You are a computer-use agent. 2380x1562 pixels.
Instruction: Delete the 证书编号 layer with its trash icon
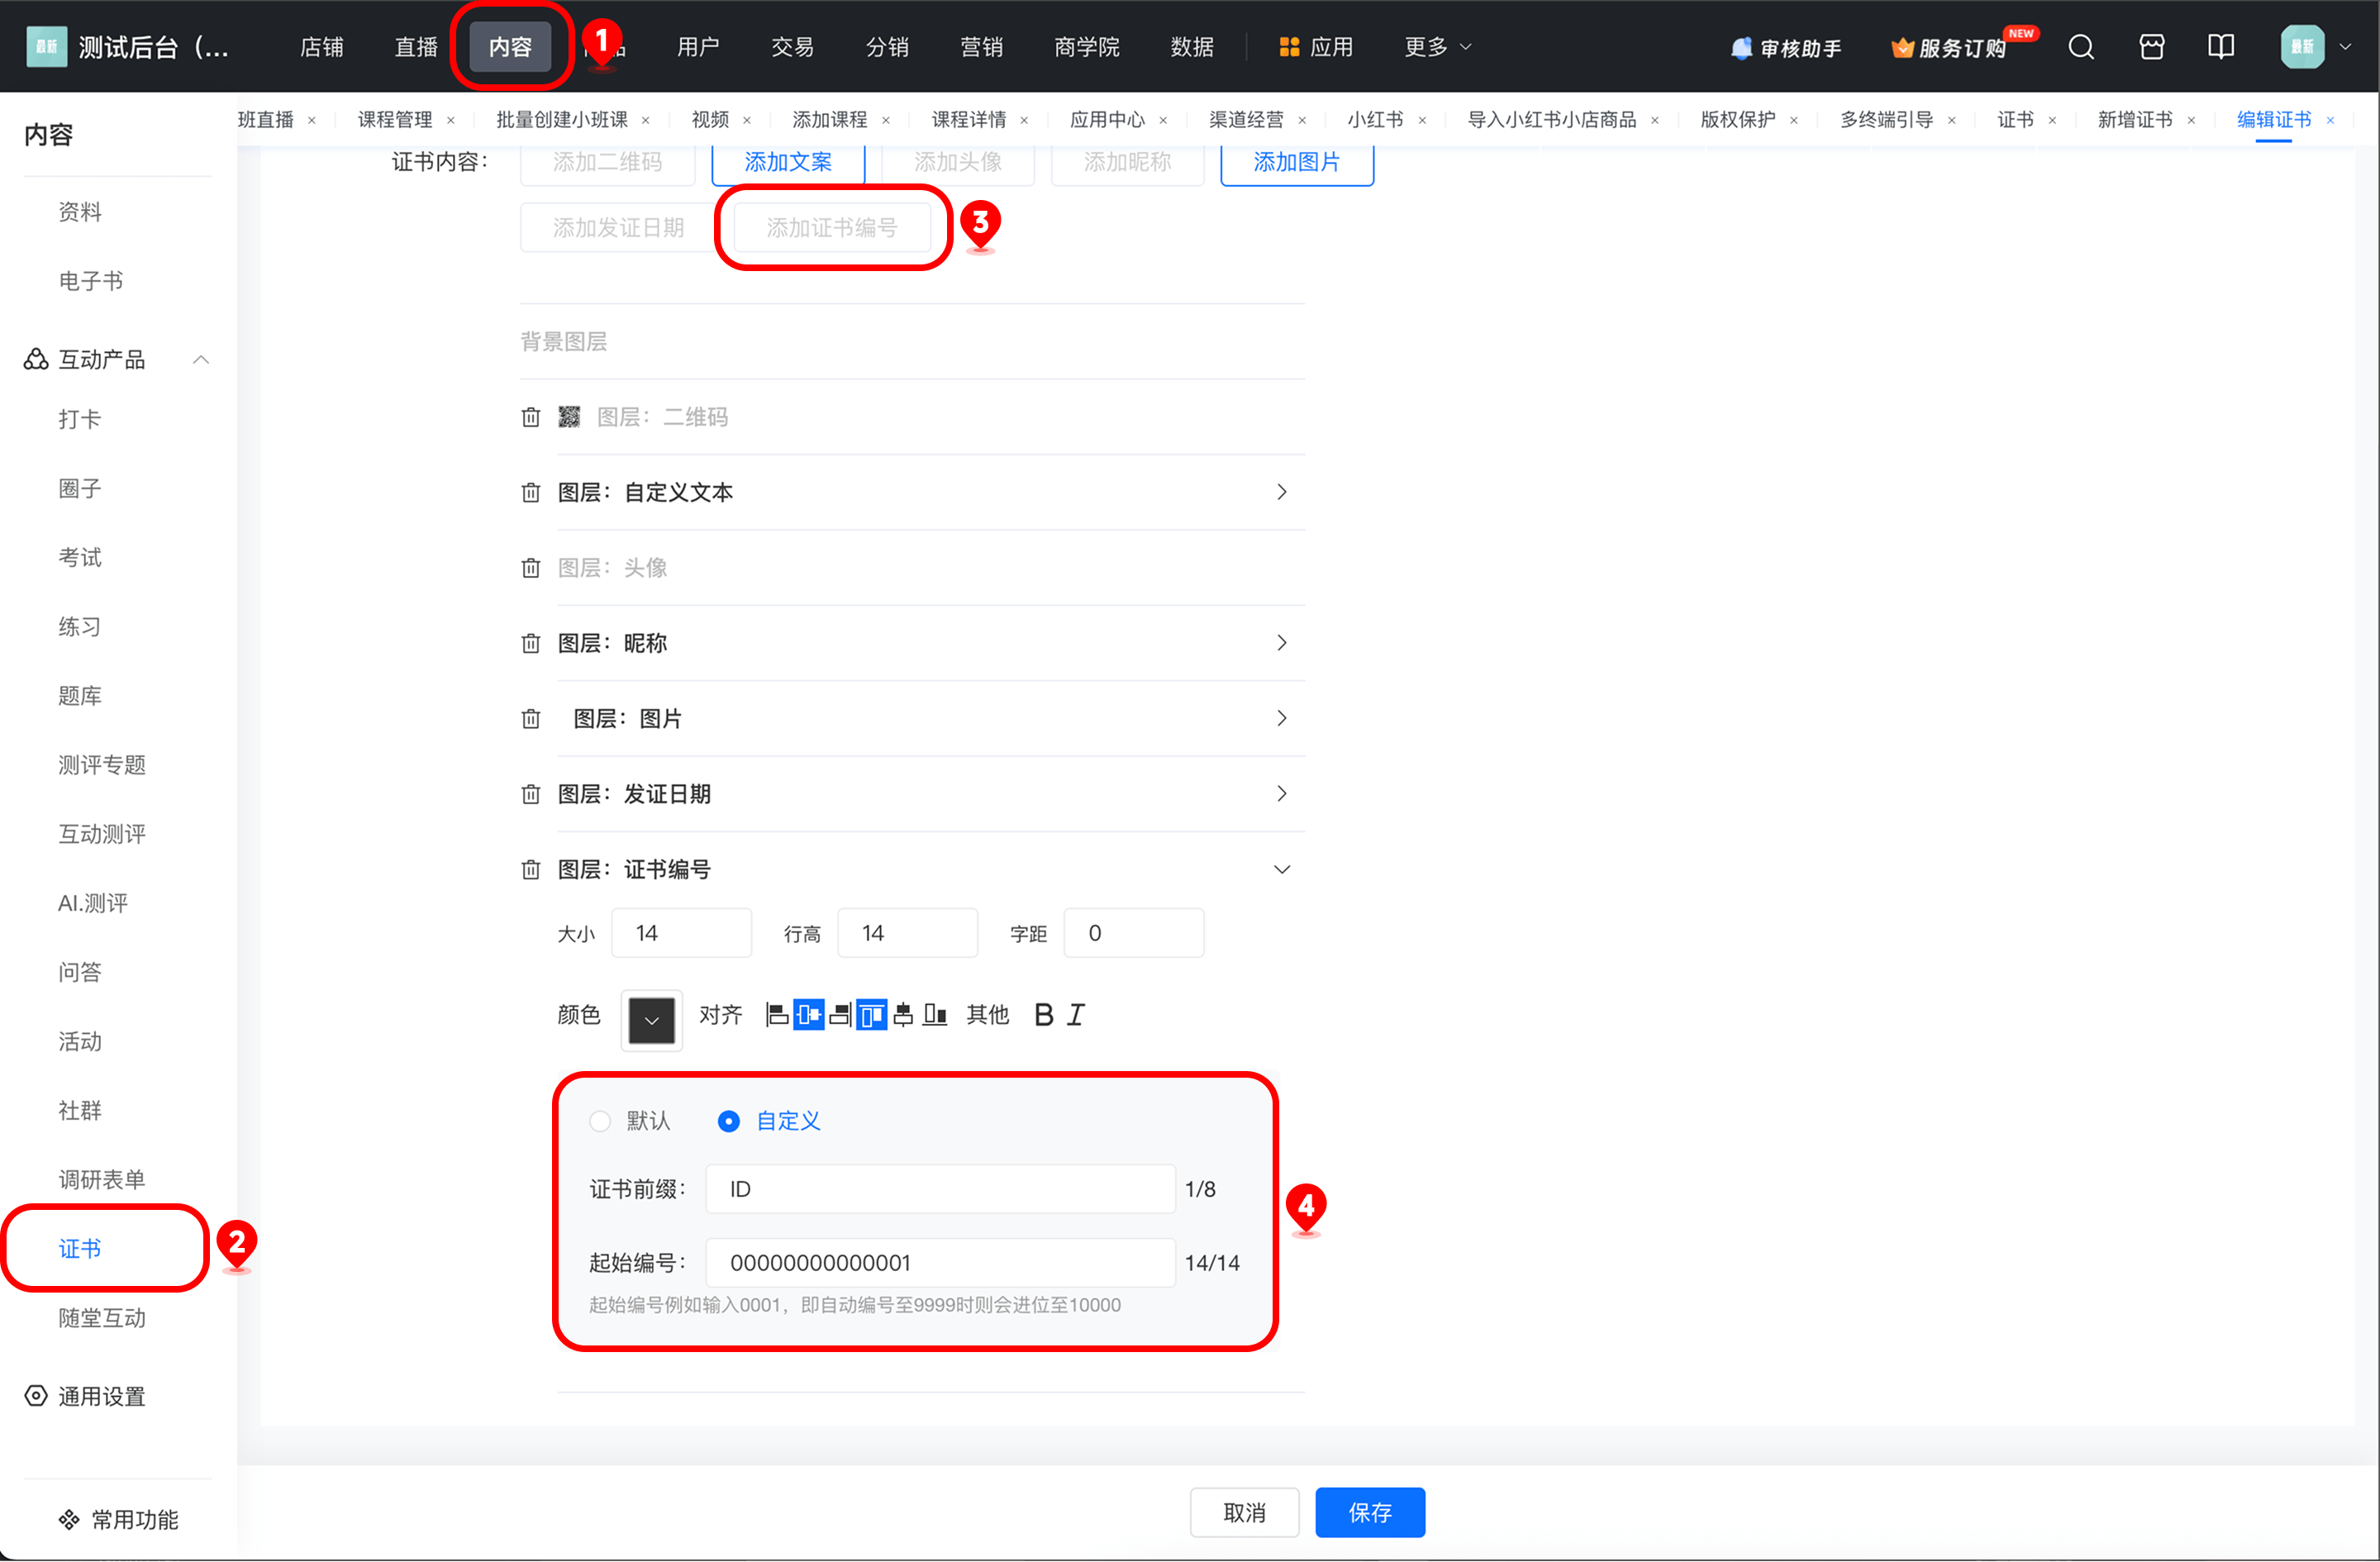pos(531,870)
